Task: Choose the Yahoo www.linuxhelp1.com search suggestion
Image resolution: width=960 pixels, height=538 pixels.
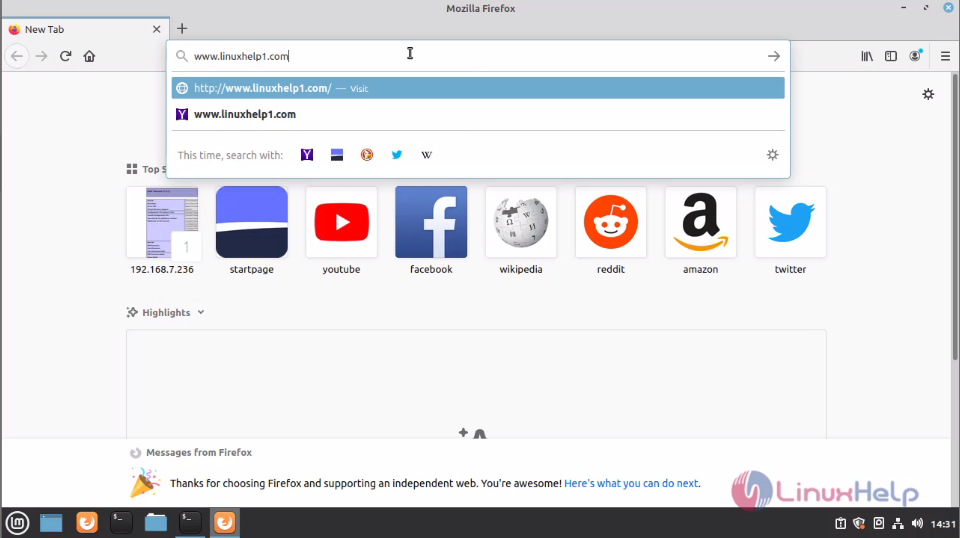Action: tap(478, 114)
